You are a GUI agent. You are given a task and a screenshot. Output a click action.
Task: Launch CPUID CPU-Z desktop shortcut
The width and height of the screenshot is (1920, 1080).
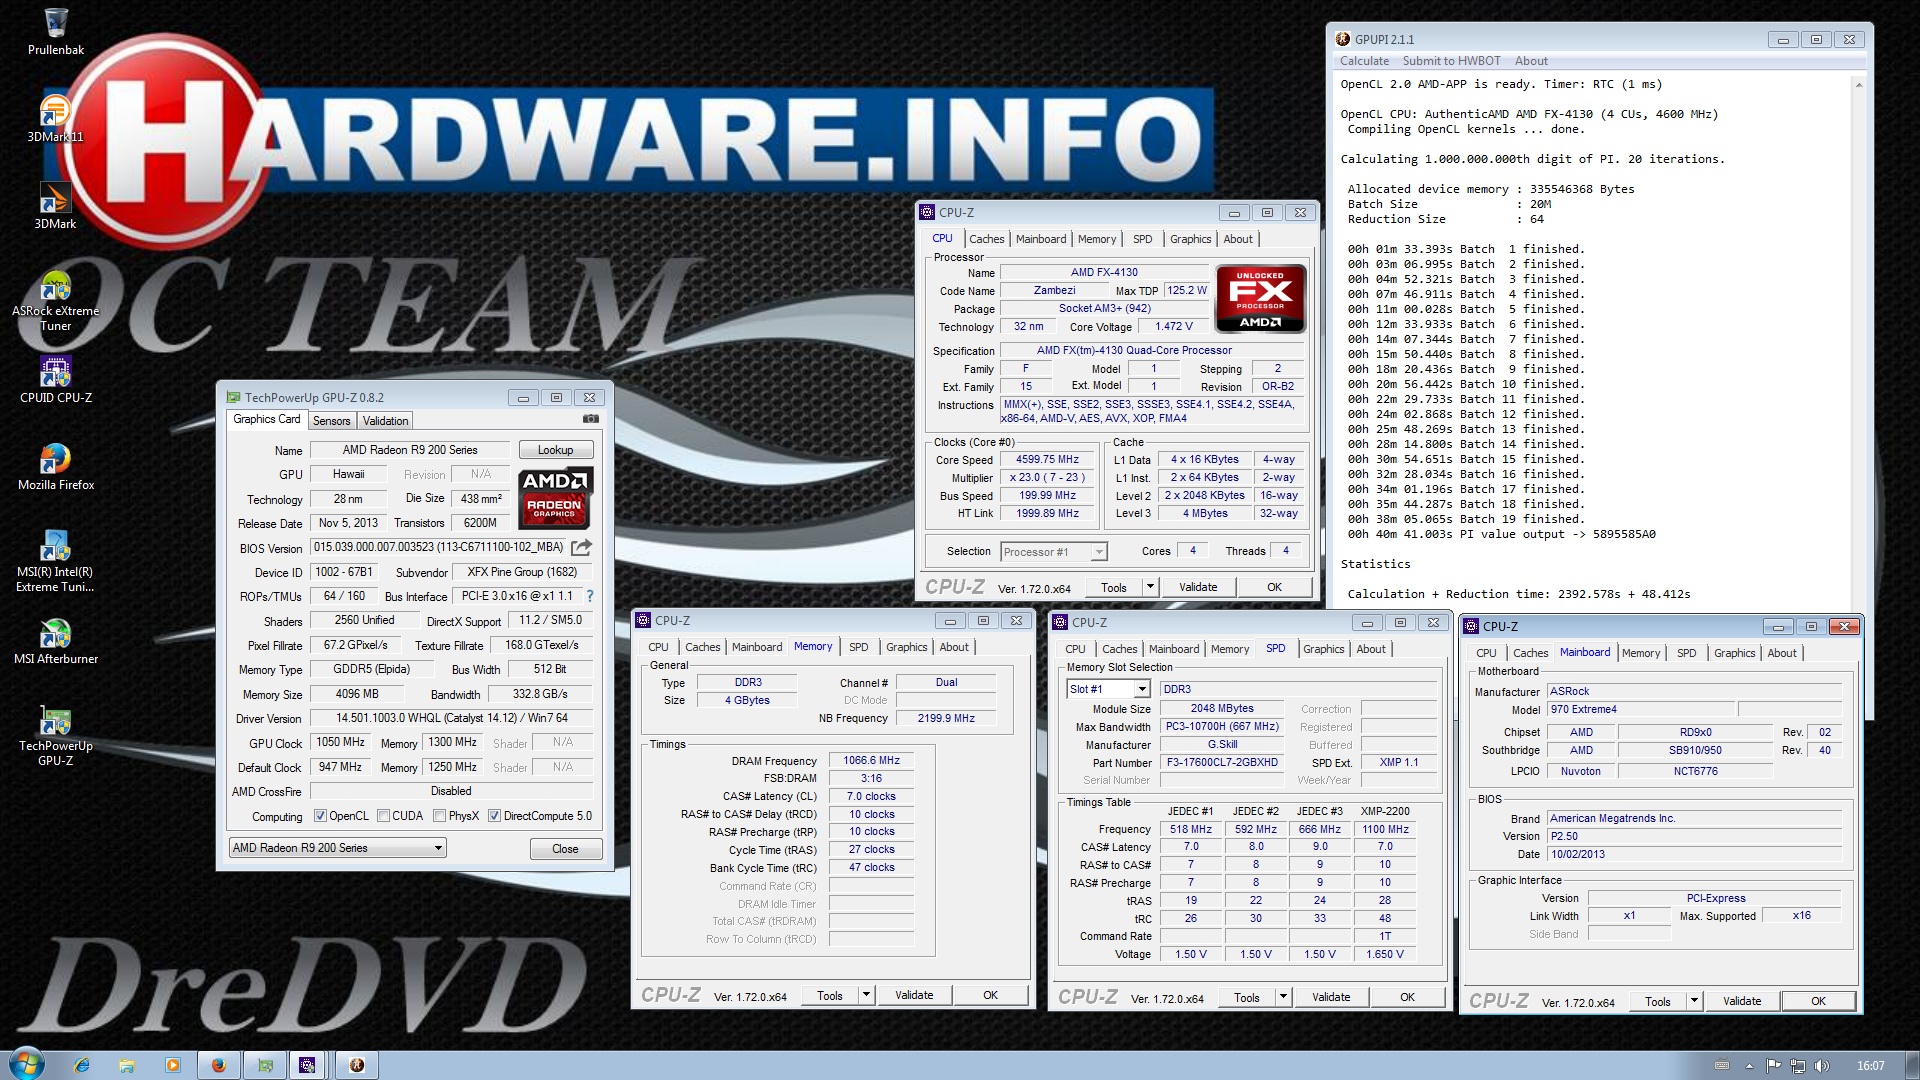pyautogui.click(x=55, y=379)
